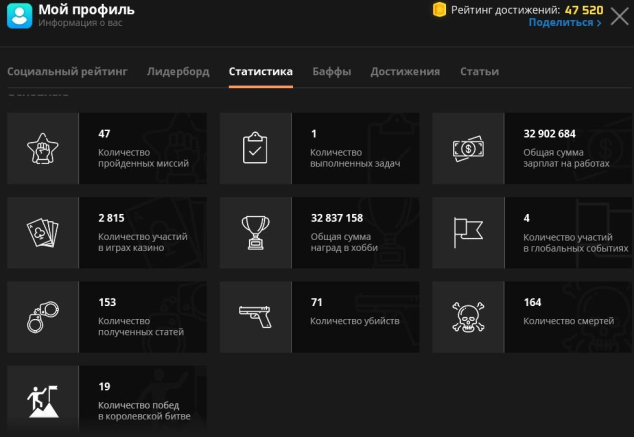Image resolution: width=634 pixels, height=437 pixels.
Task: Open the Социальный рейтинг tab
Action: [67, 72]
